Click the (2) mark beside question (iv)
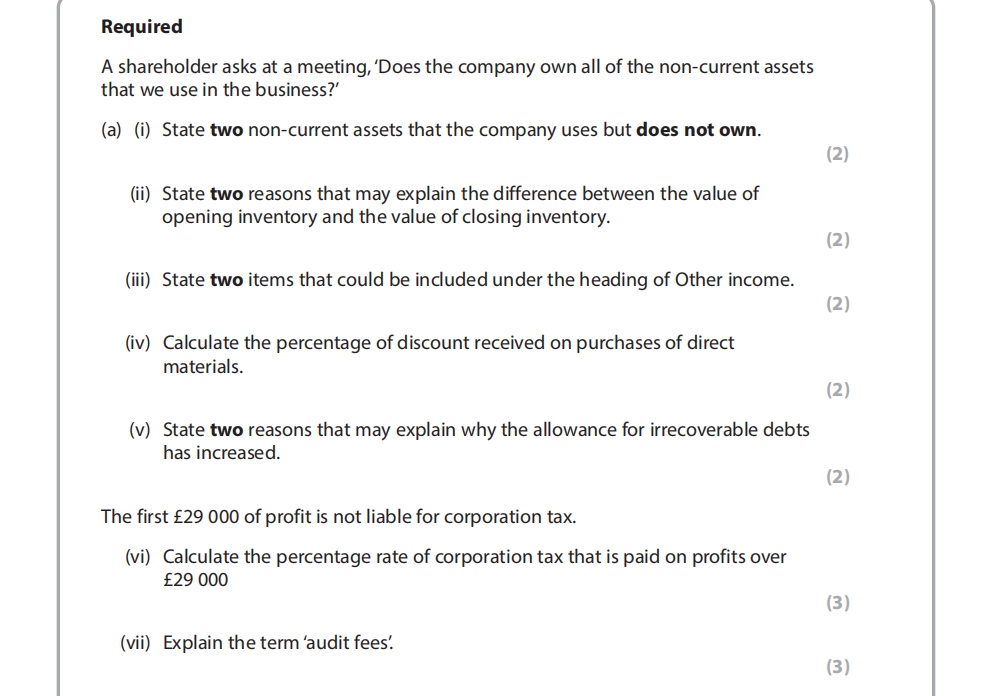The width and height of the screenshot is (992, 696). click(837, 390)
